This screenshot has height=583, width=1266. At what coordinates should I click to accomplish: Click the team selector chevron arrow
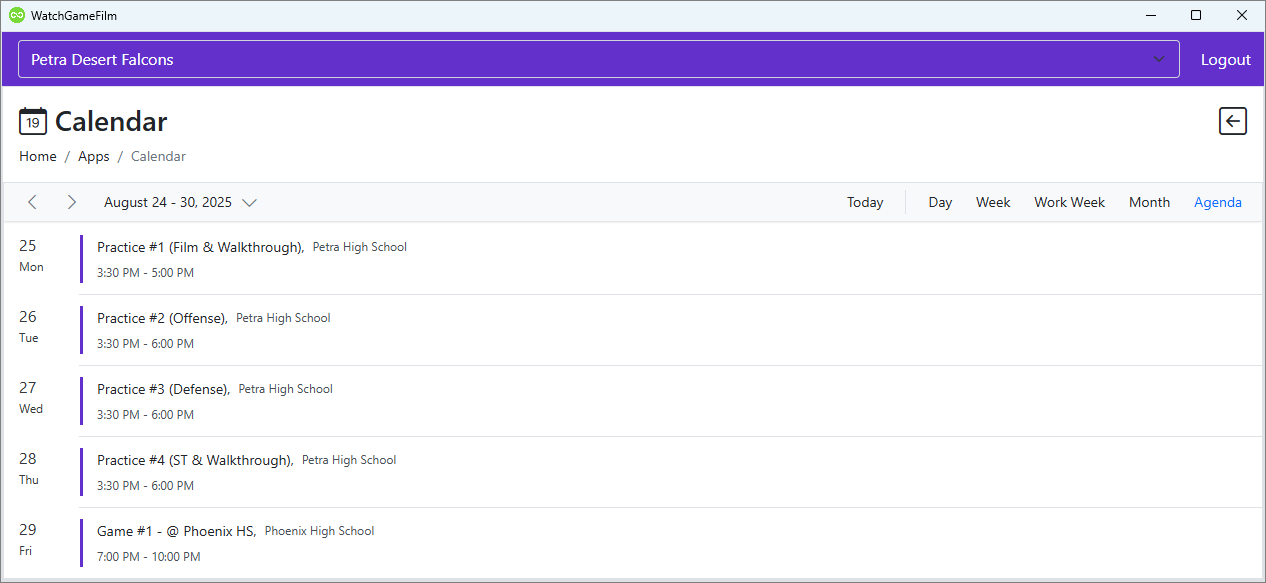(x=1159, y=59)
